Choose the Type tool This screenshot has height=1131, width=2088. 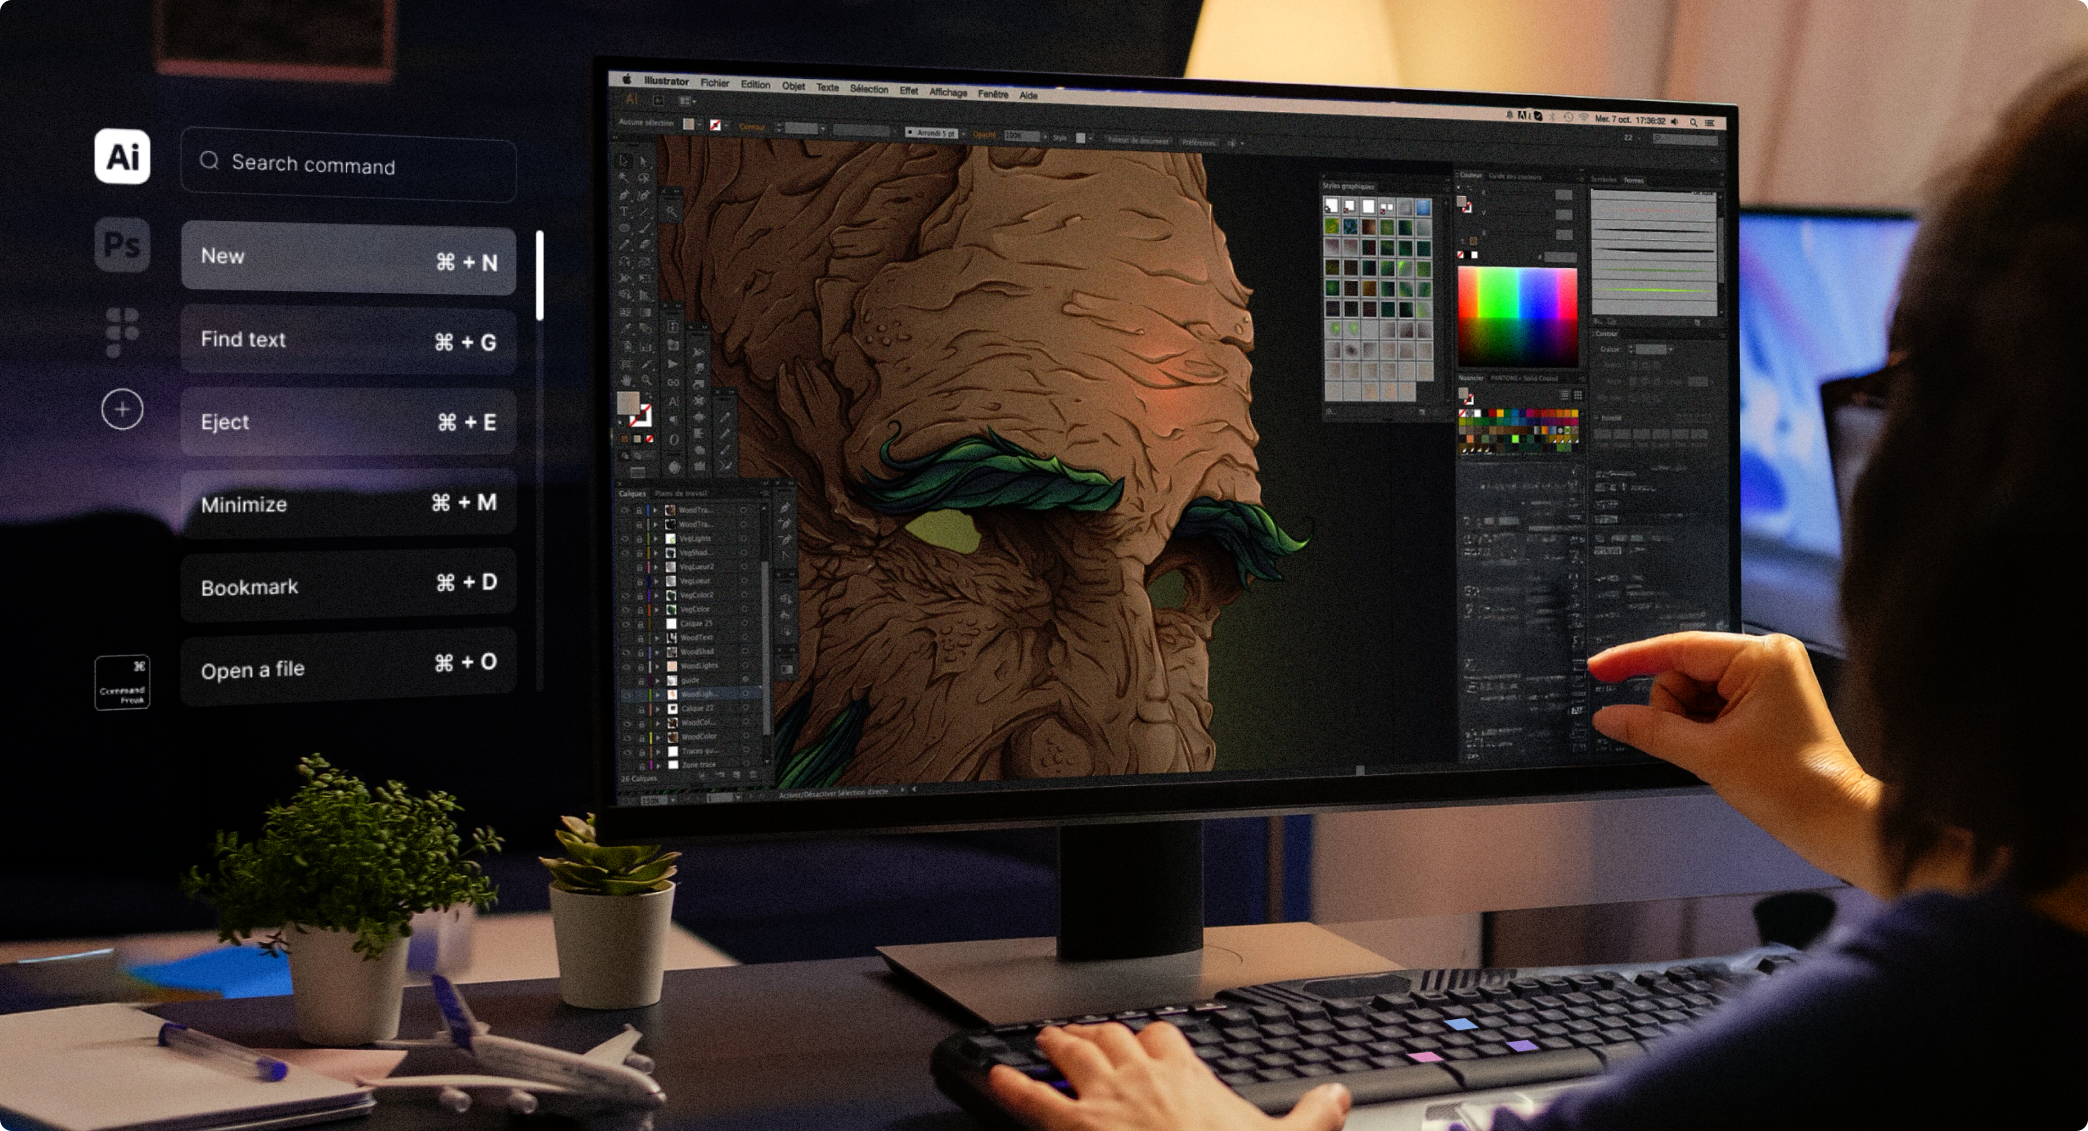624,211
